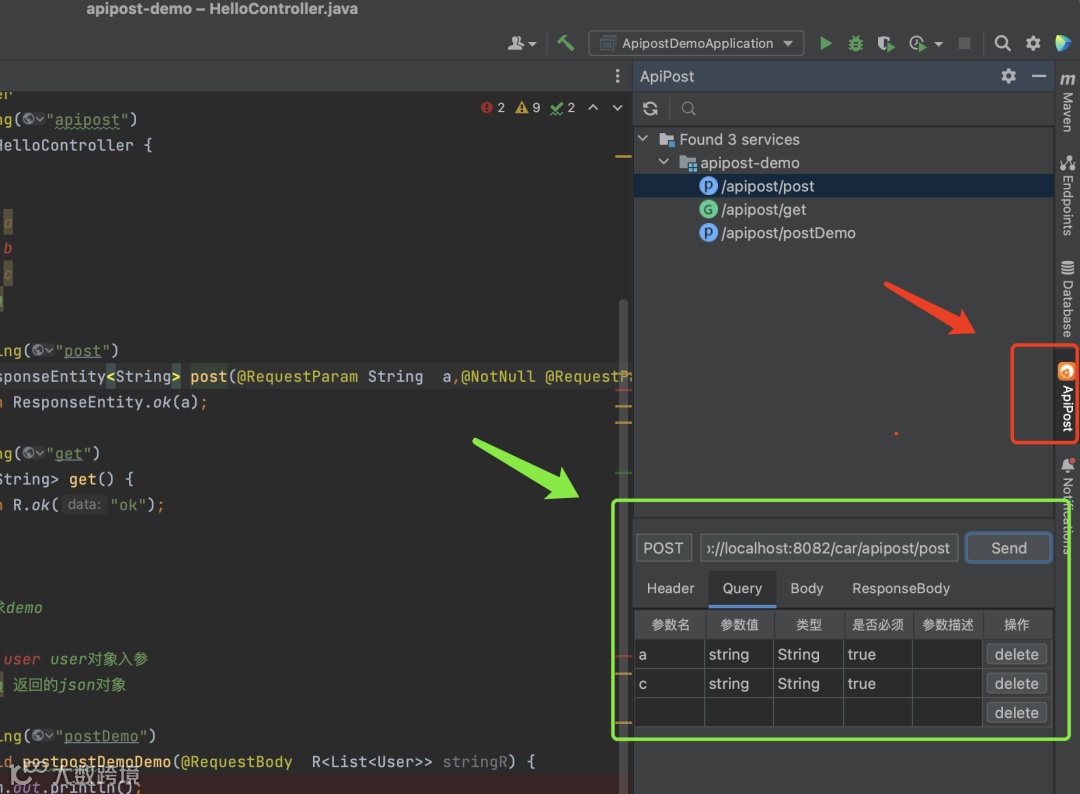Collapse the apipost-demo module node
The height and width of the screenshot is (794, 1080).
[x=664, y=163]
